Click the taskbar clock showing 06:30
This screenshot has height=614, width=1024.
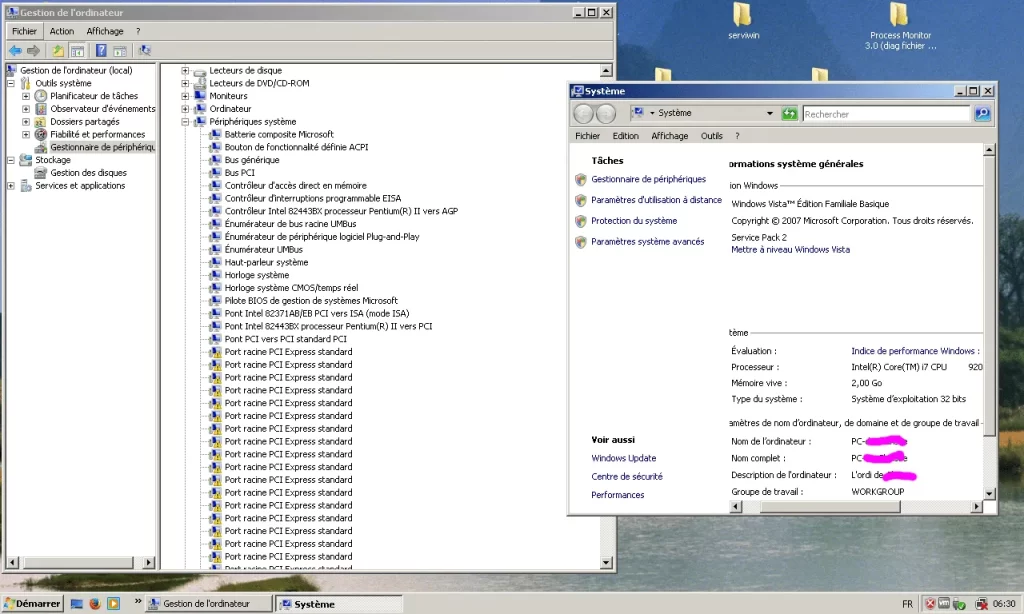click(1004, 604)
